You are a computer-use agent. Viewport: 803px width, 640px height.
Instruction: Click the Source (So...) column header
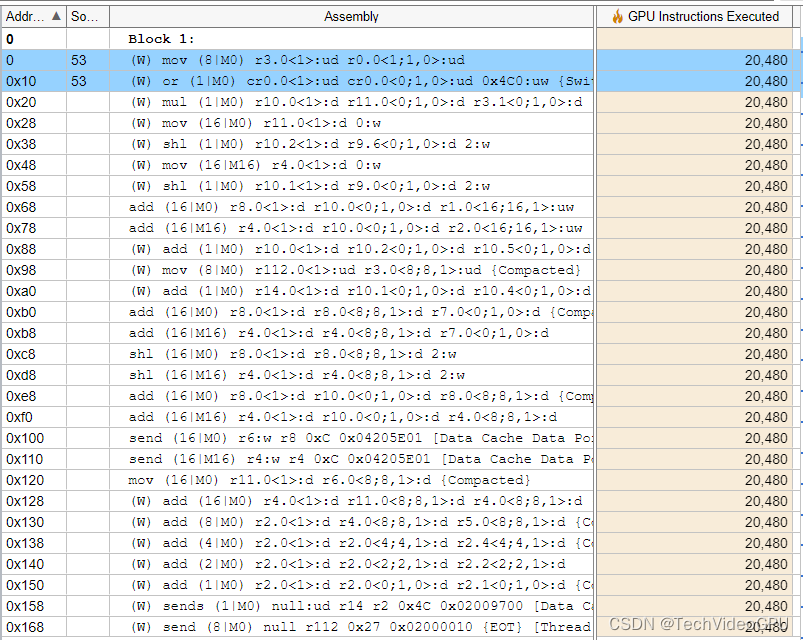pyautogui.click(x=88, y=16)
